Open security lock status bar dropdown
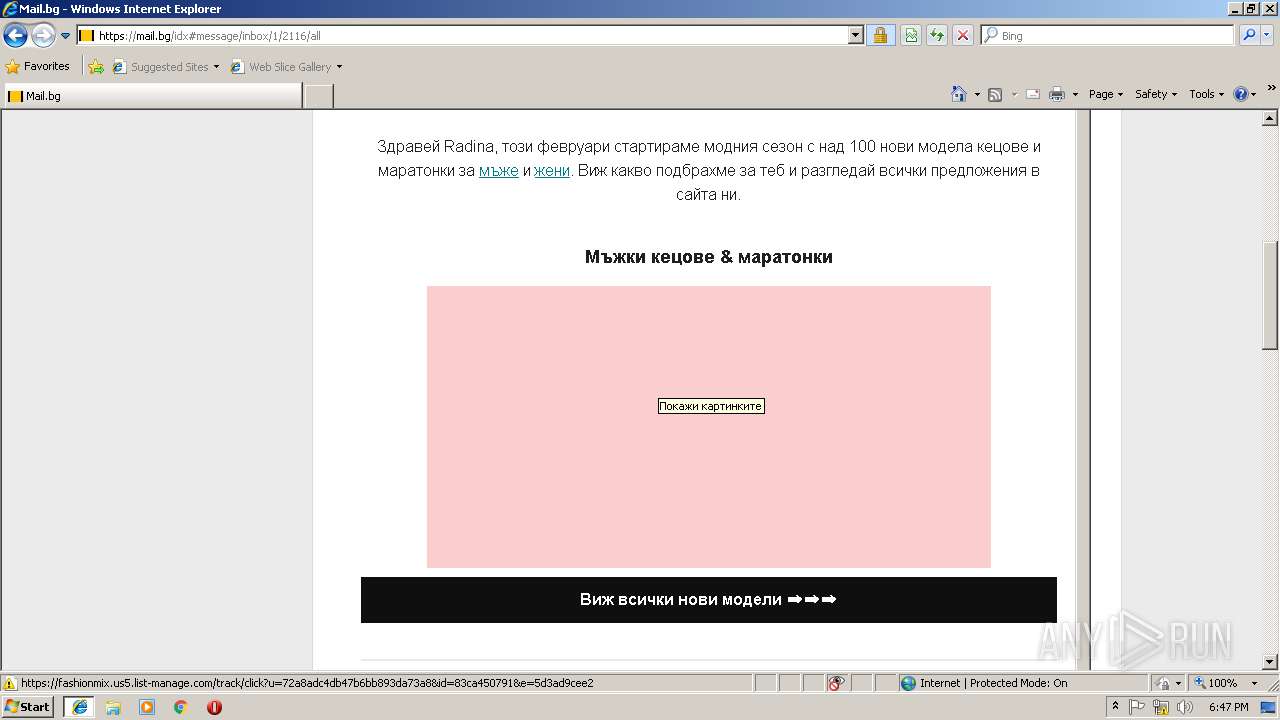The width and height of the screenshot is (1280, 720). [1168, 683]
